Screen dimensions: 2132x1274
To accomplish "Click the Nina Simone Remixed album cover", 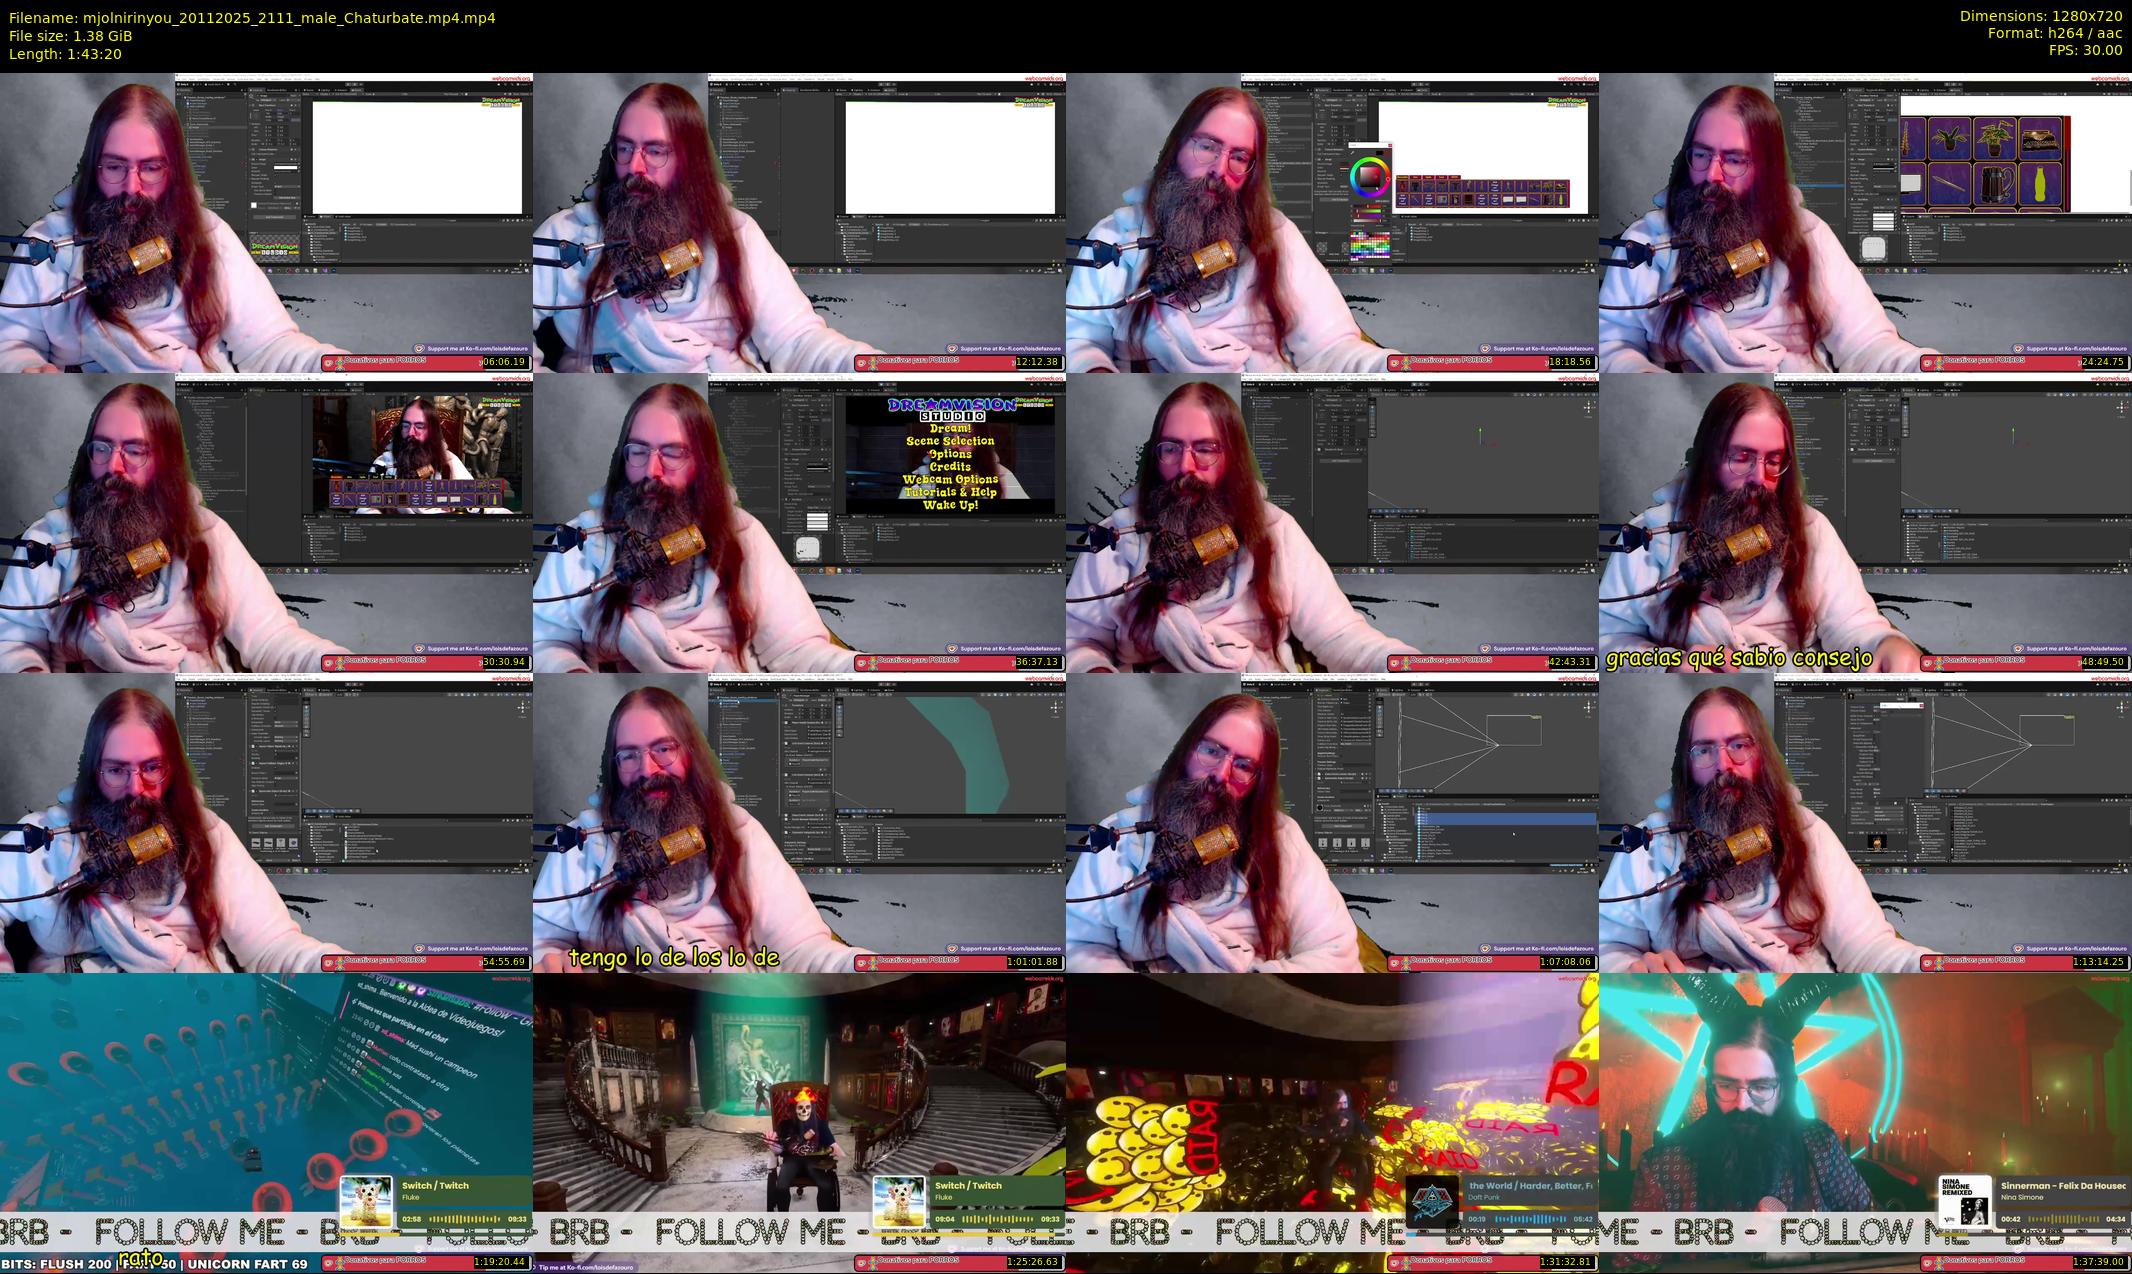I will (x=1964, y=1203).
